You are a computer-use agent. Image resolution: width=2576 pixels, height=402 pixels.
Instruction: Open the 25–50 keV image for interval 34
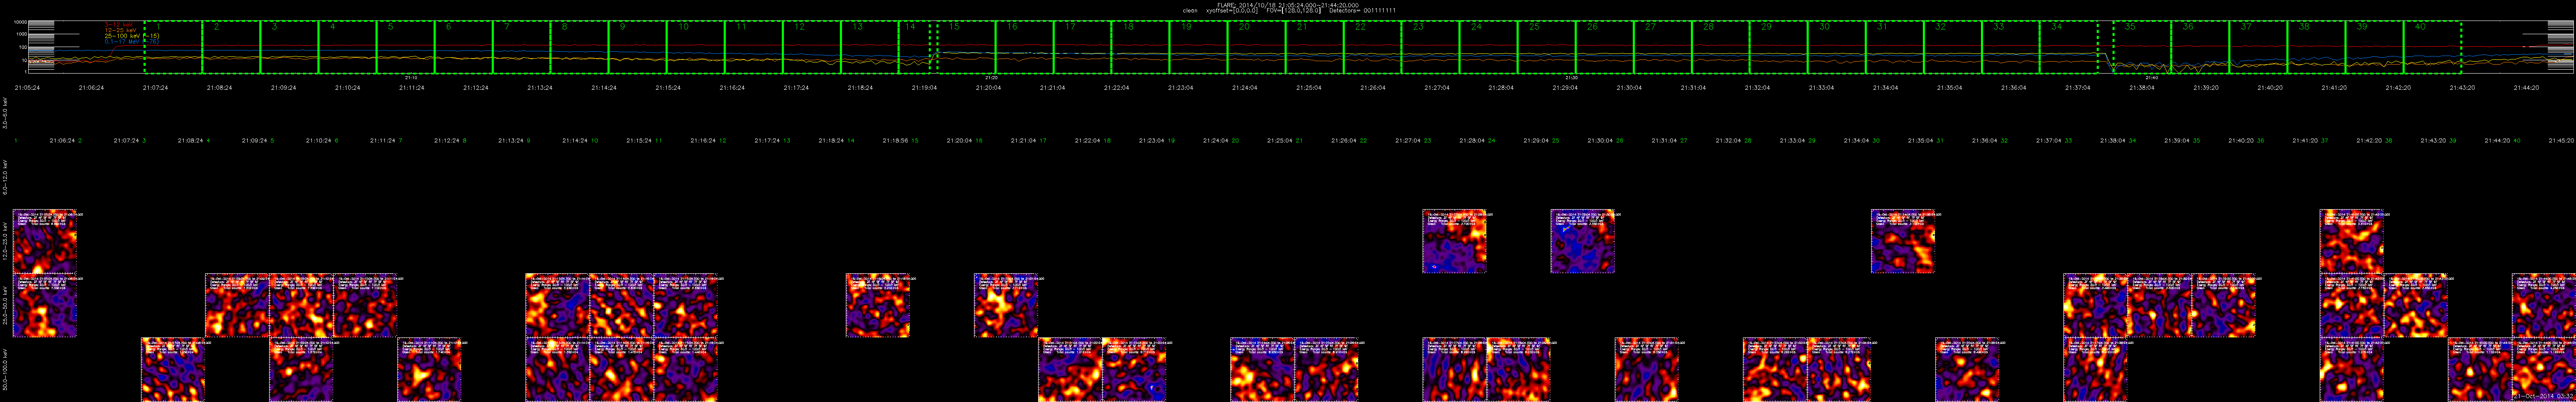pos(2159,305)
